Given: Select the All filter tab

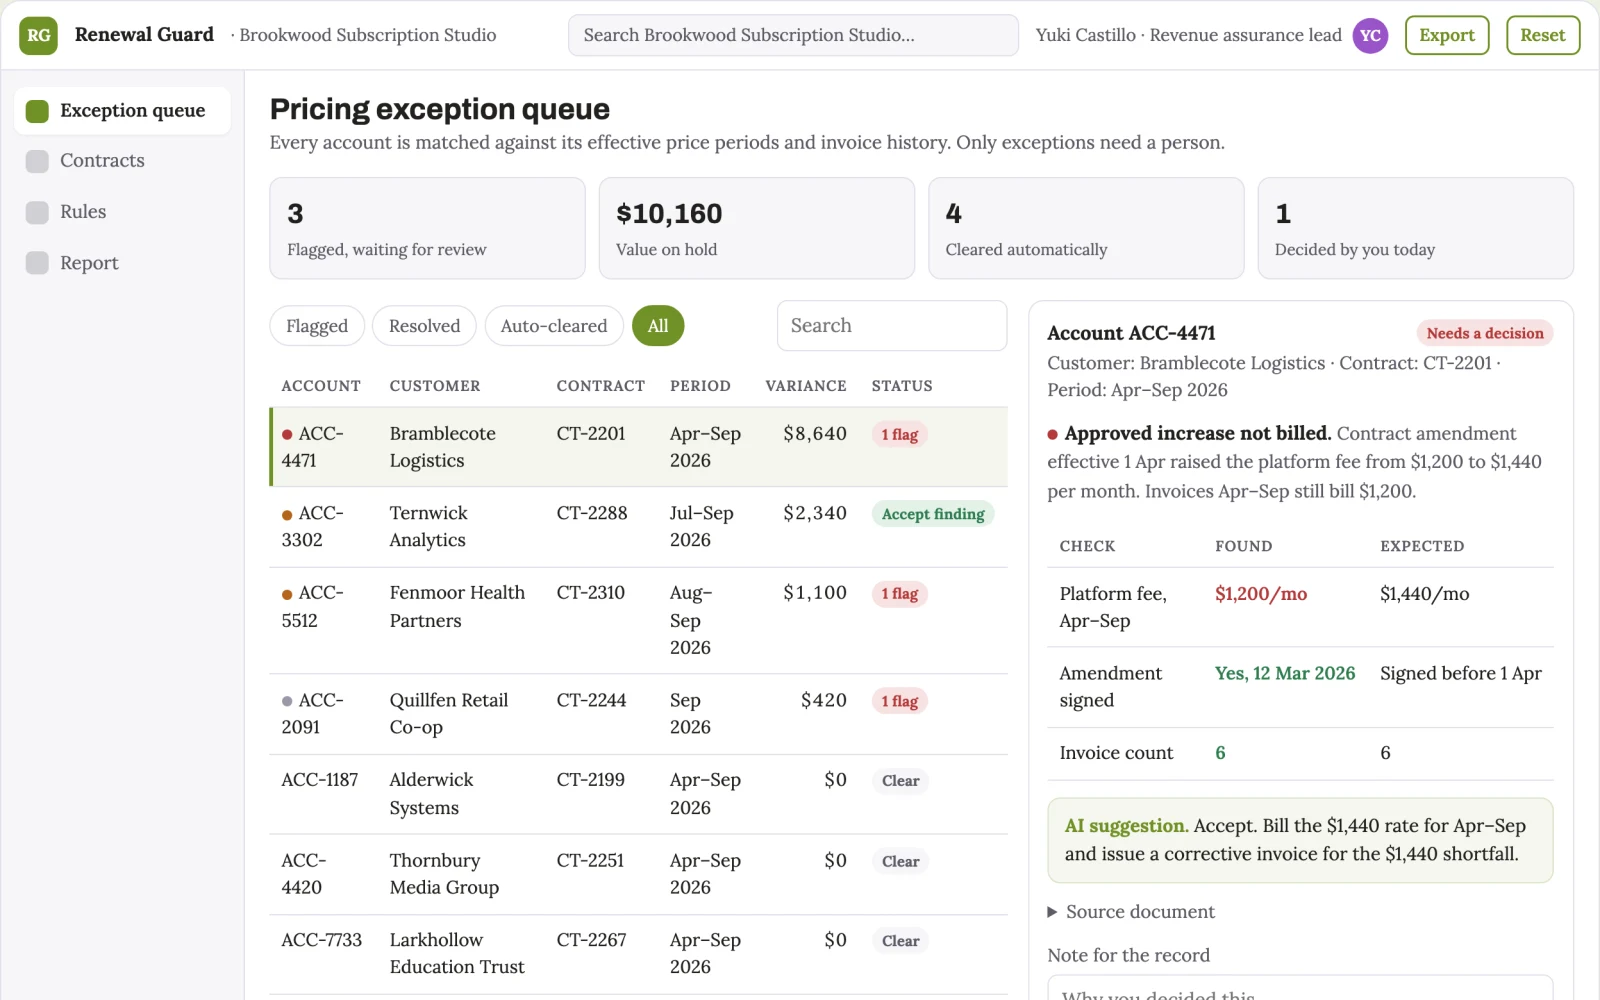Looking at the screenshot, I should pyautogui.click(x=658, y=326).
